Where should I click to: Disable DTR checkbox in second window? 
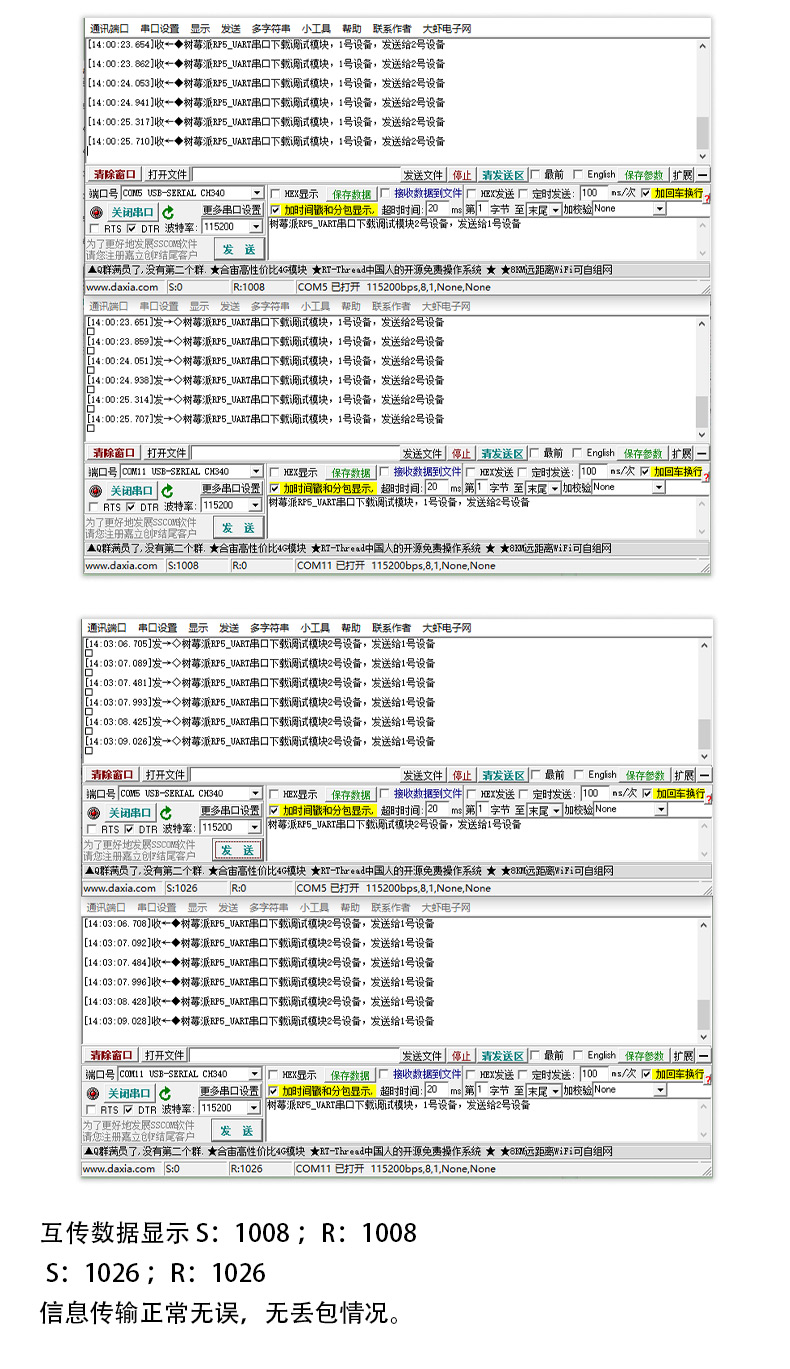132,508
